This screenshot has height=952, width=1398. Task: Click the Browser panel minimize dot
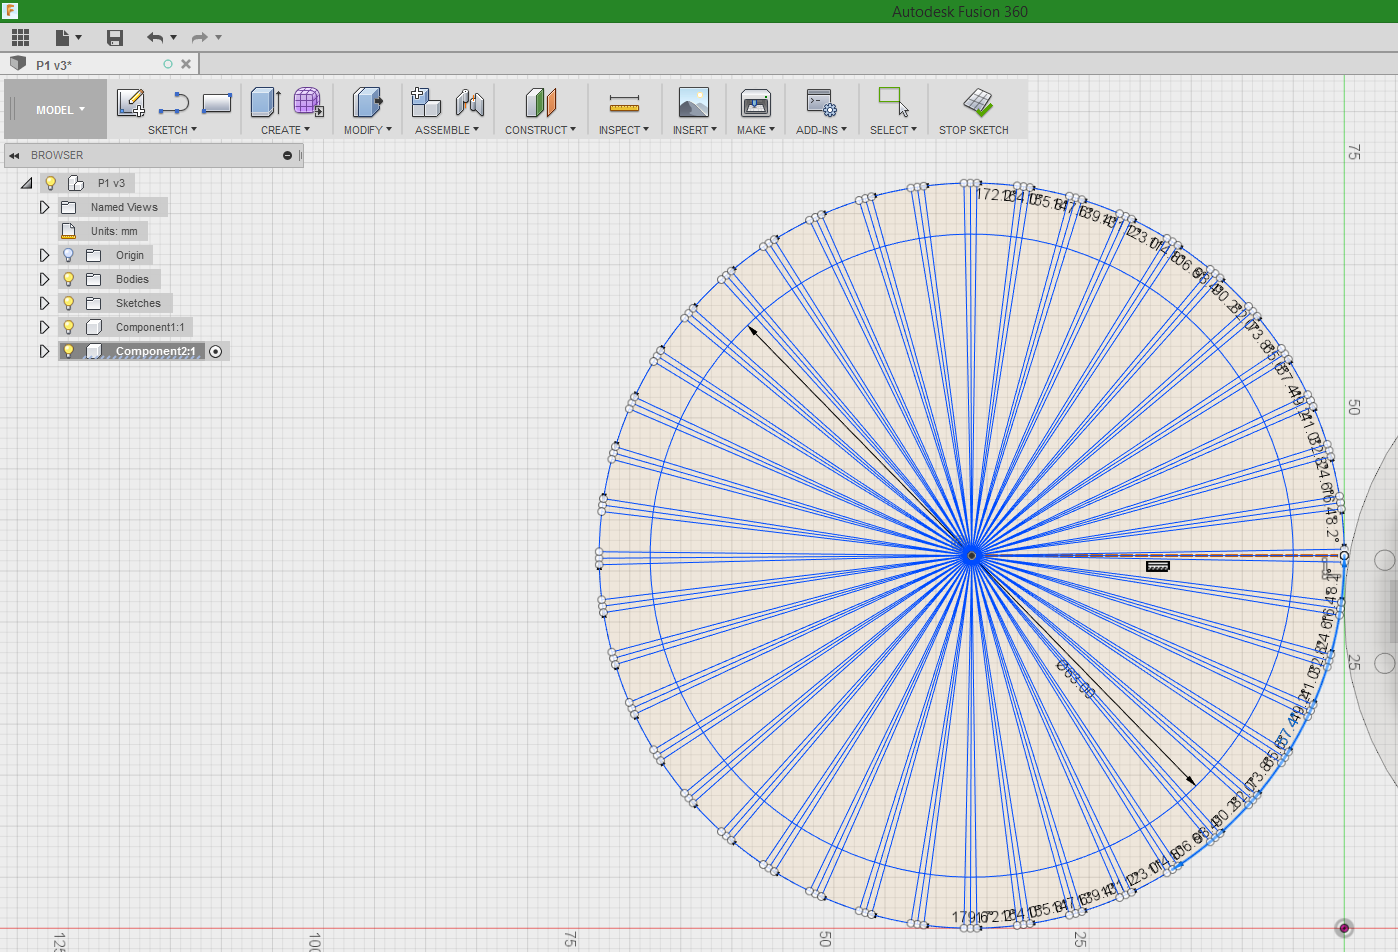pyautogui.click(x=287, y=155)
